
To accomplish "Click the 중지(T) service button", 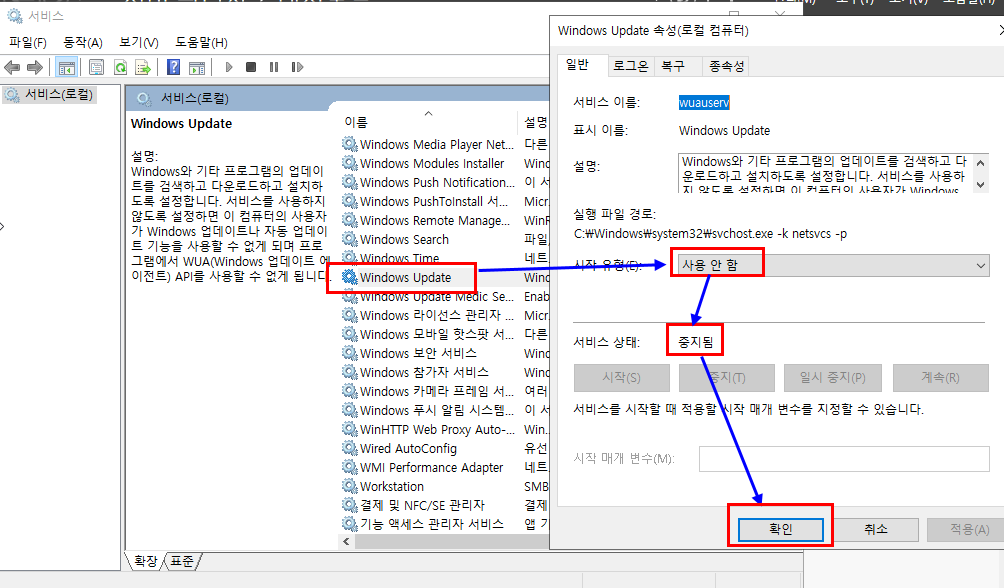I will tap(727, 378).
